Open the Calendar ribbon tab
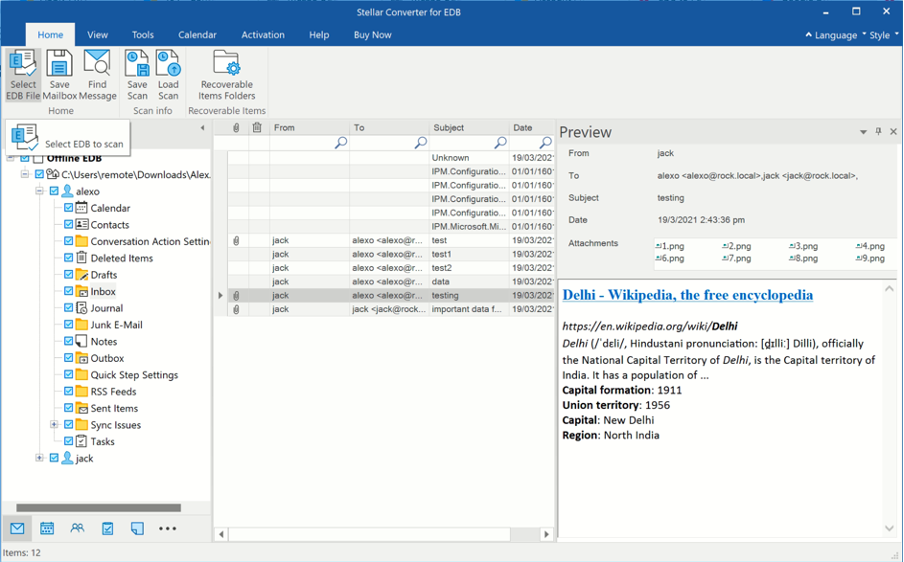The image size is (904, 562). (197, 35)
